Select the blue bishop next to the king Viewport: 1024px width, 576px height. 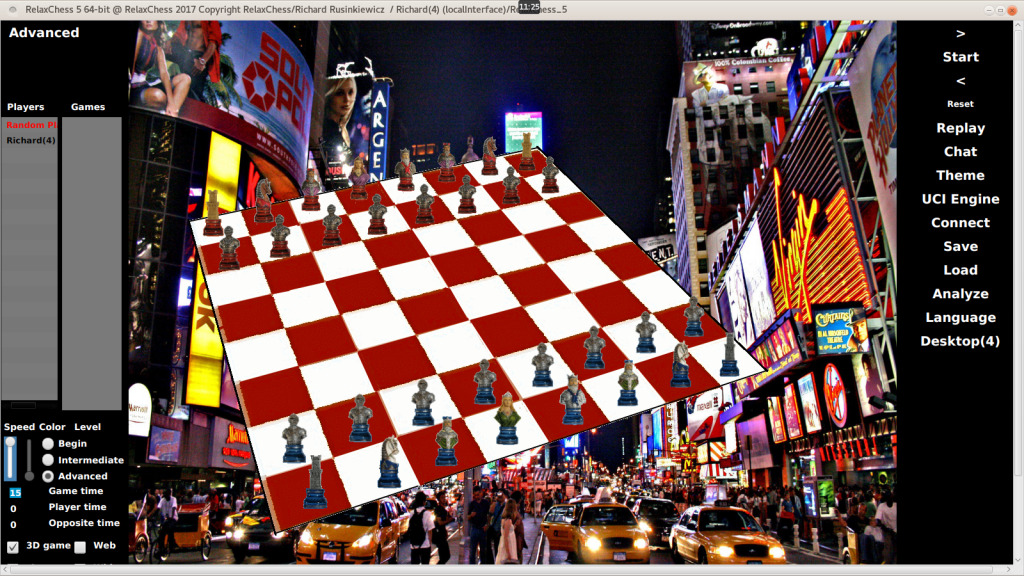click(x=628, y=383)
